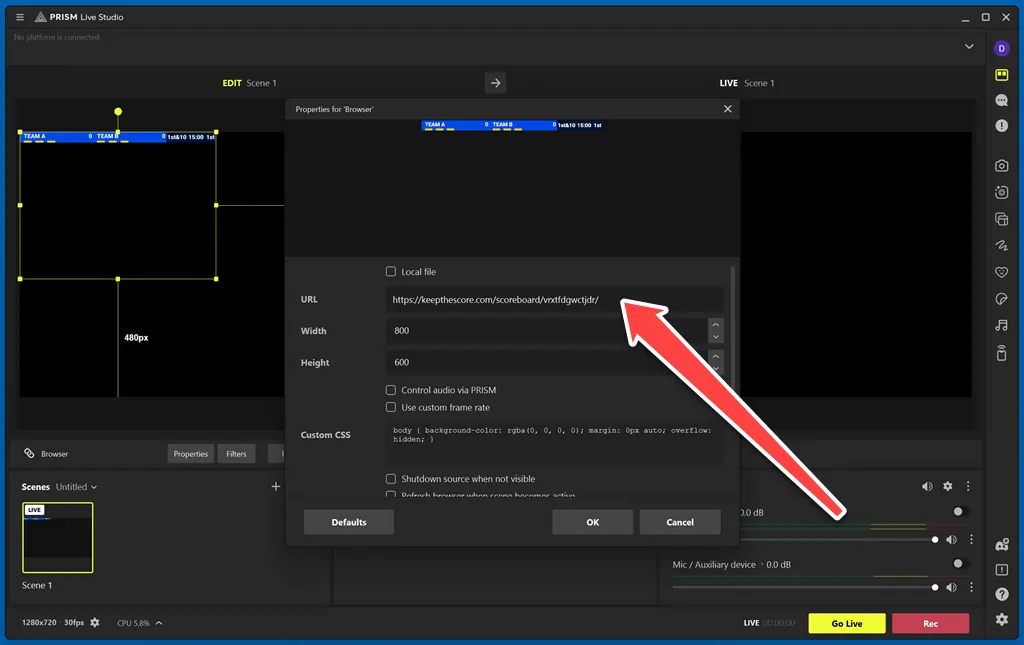Viewport: 1024px width, 645px height.
Task: Open the remote control icon near sidebar bottom
Action: point(1002,350)
